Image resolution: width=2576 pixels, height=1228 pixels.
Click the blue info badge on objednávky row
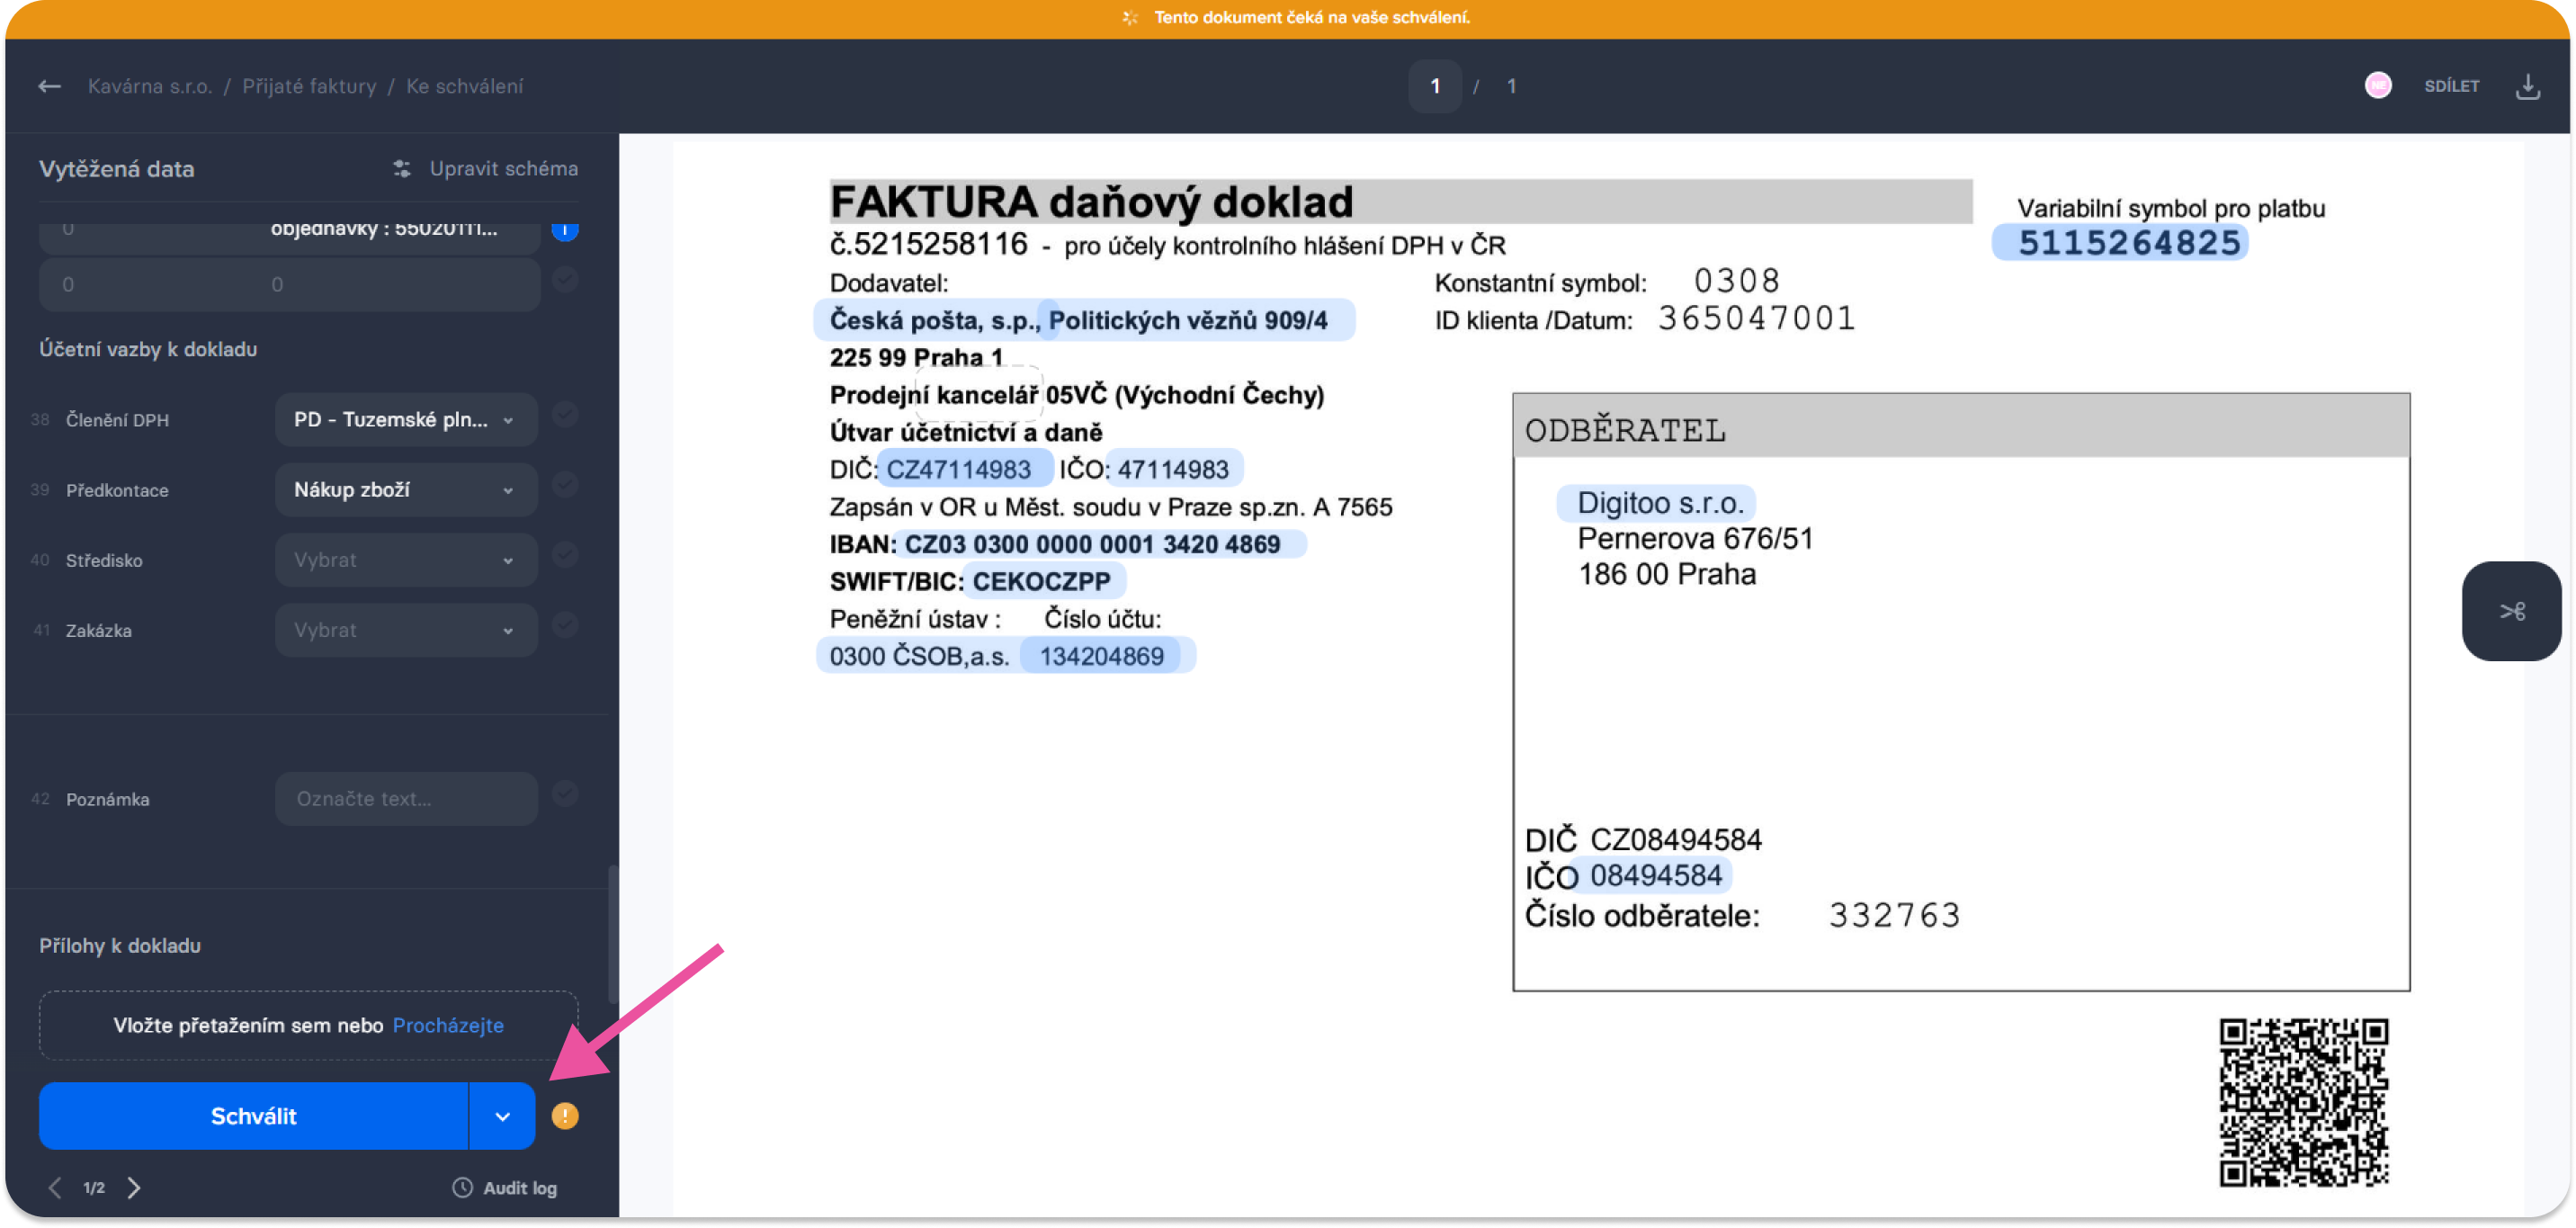click(x=565, y=231)
